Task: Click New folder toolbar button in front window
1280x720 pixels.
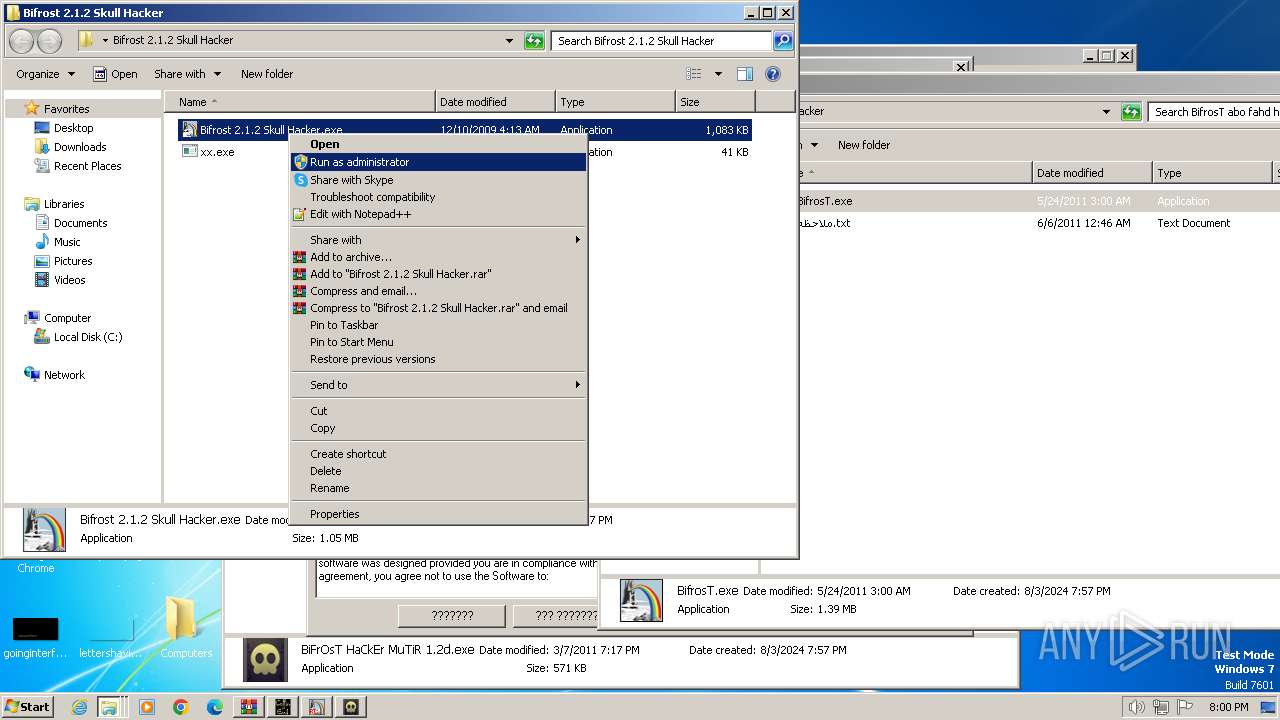Action: [x=267, y=74]
